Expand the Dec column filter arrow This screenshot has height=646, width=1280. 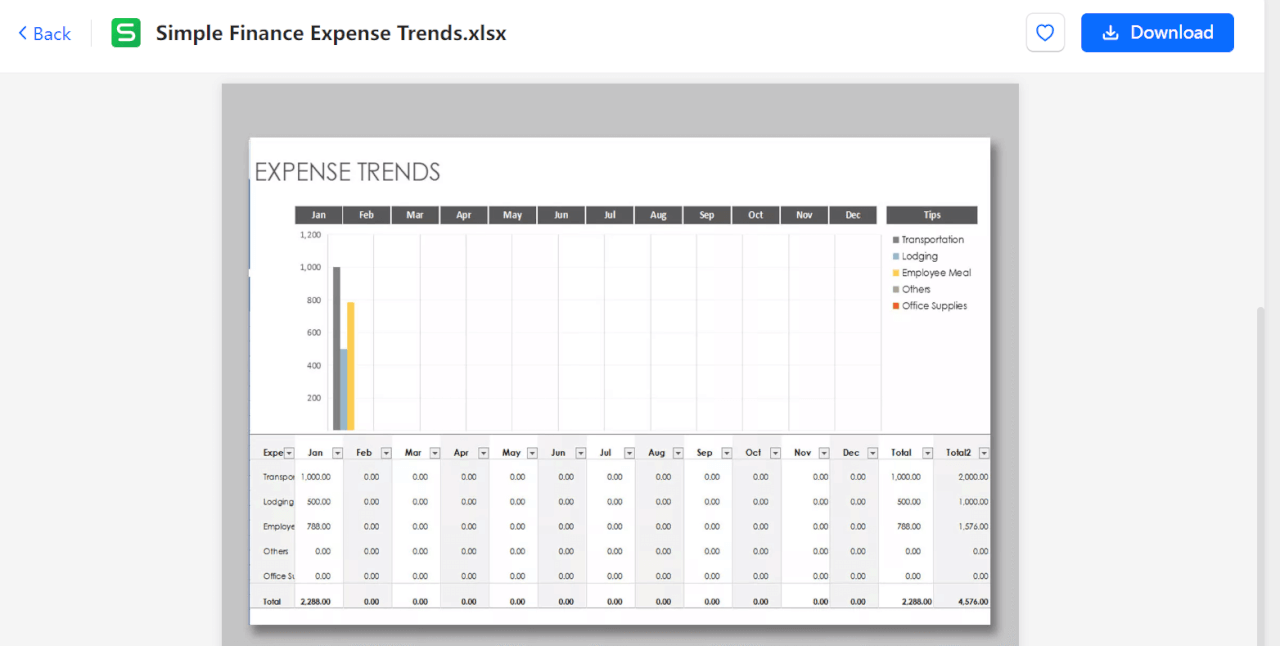872,453
